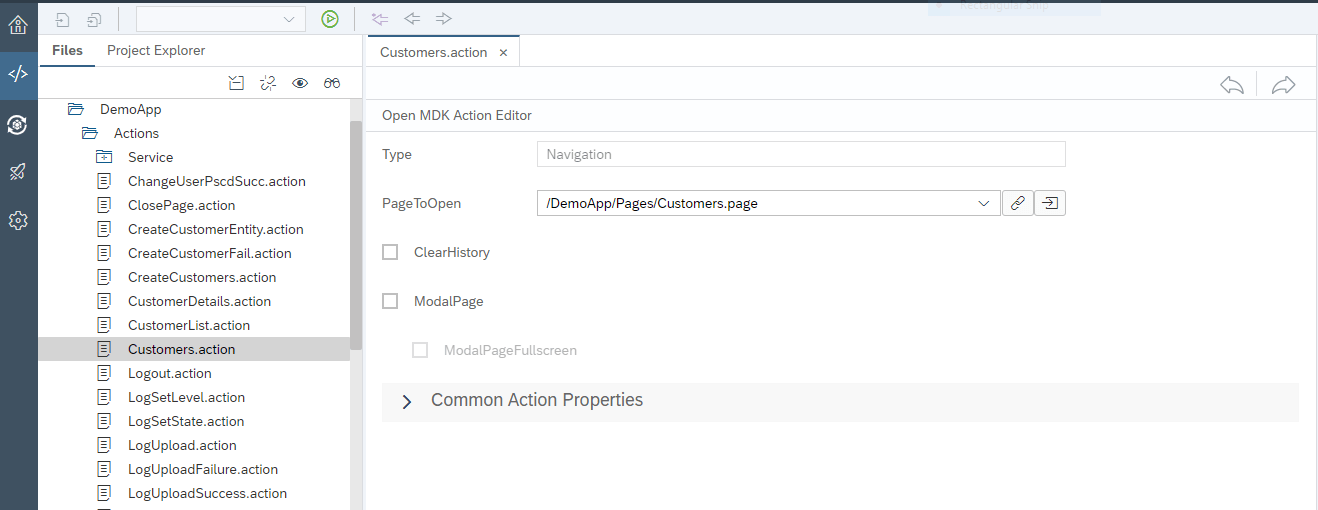Open the PageToOpen dropdown arrow
This screenshot has width=1318, height=510.
pyautogui.click(x=982, y=203)
